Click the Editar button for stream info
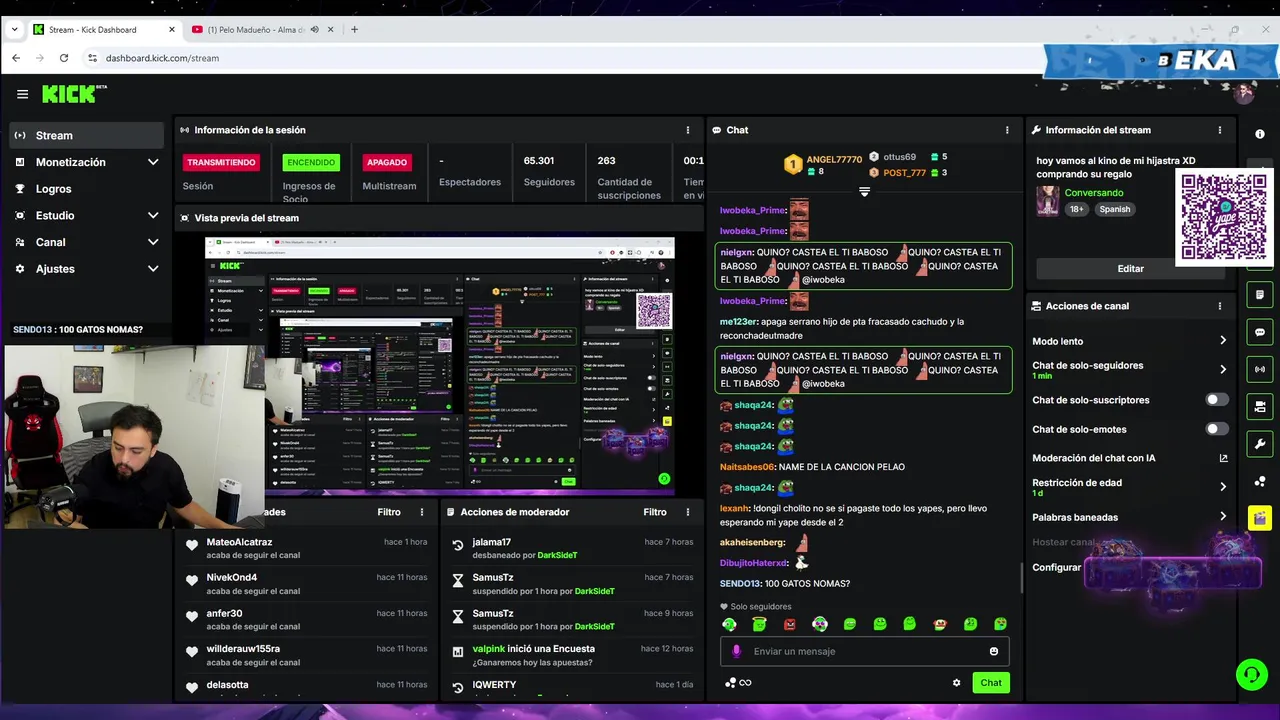Screen dimensions: 1280x720 point(1130,268)
